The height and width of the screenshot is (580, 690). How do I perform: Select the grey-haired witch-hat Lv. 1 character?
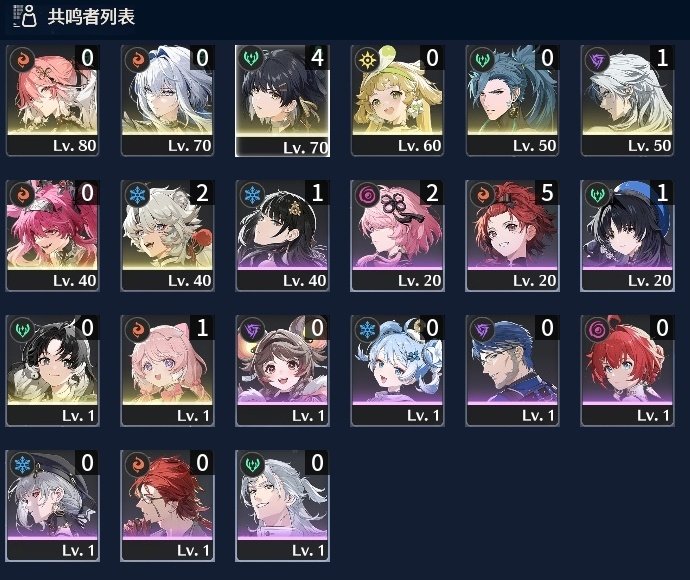[52, 506]
